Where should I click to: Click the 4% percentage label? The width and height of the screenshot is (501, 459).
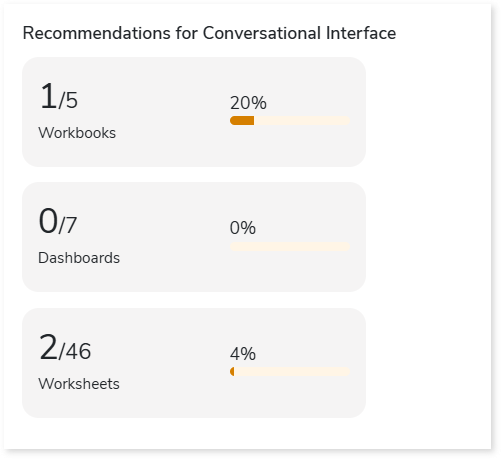pos(243,354)
